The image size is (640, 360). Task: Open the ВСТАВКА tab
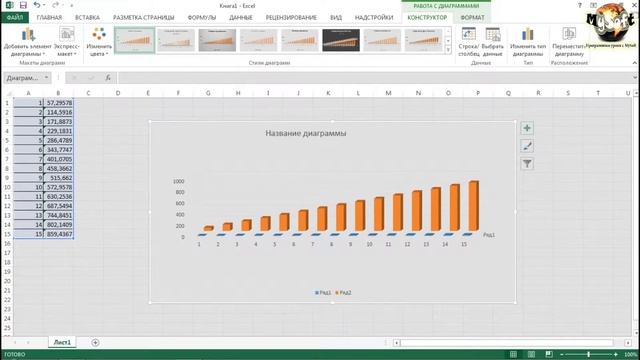87,18
